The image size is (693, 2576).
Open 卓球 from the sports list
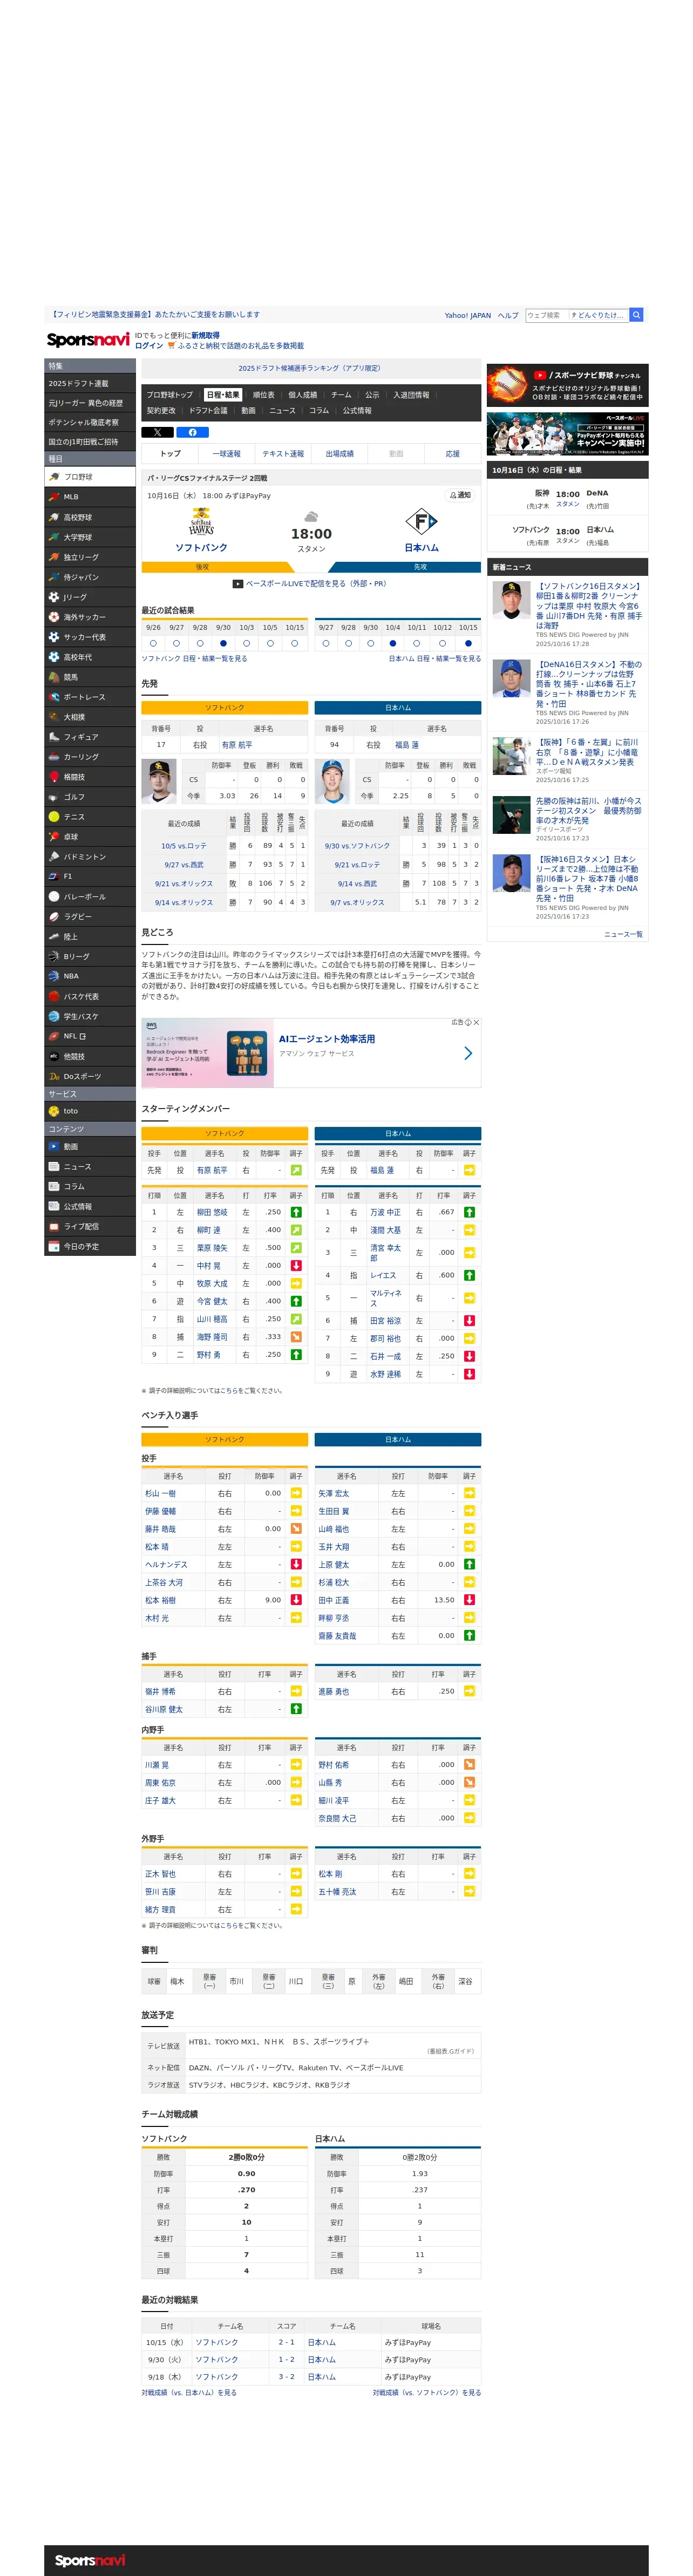point(90,837)
